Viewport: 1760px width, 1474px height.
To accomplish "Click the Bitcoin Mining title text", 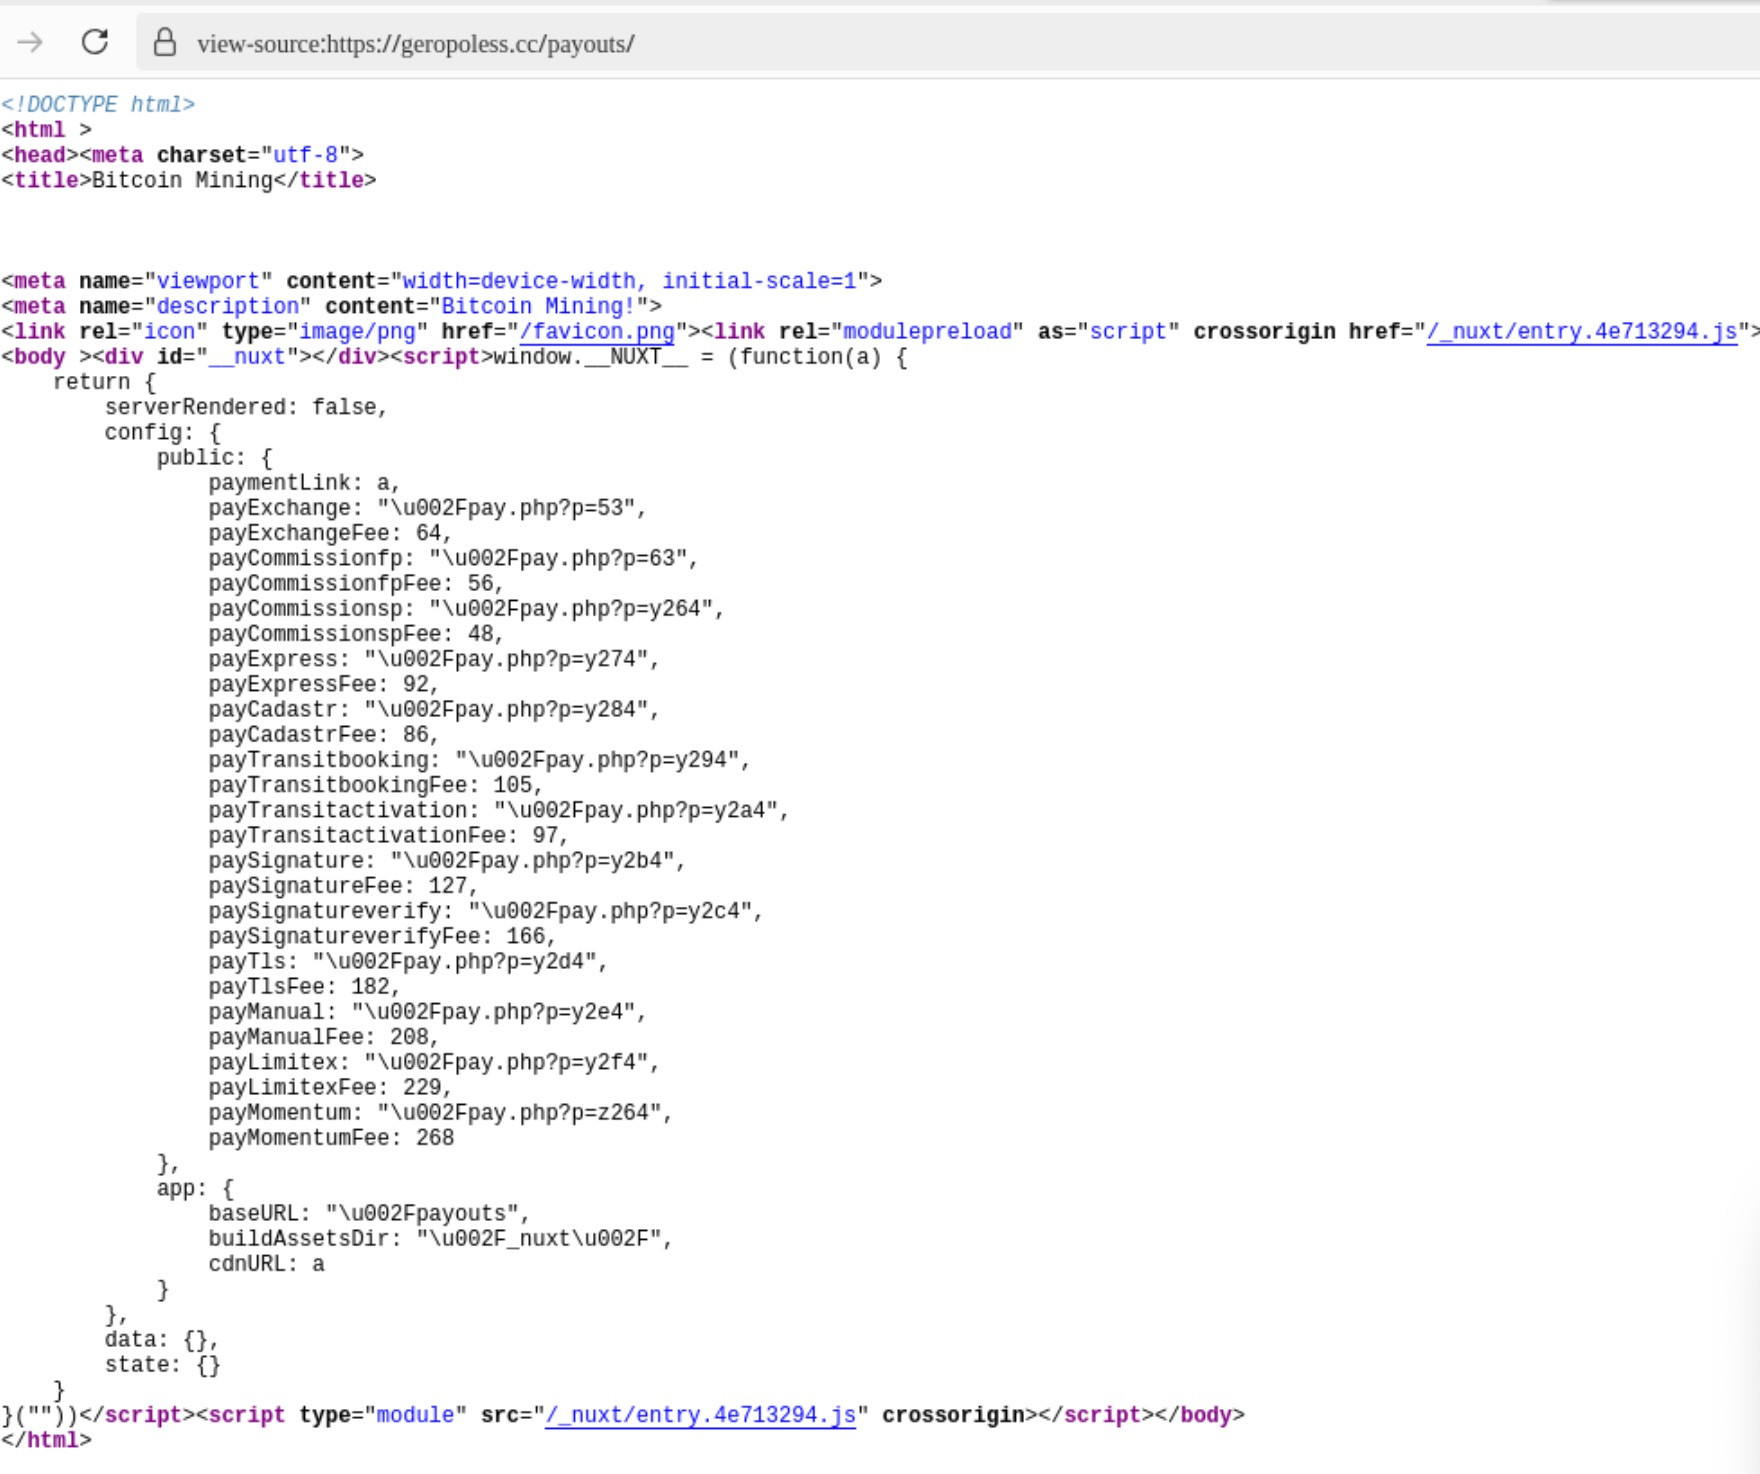I will [182, 181].
